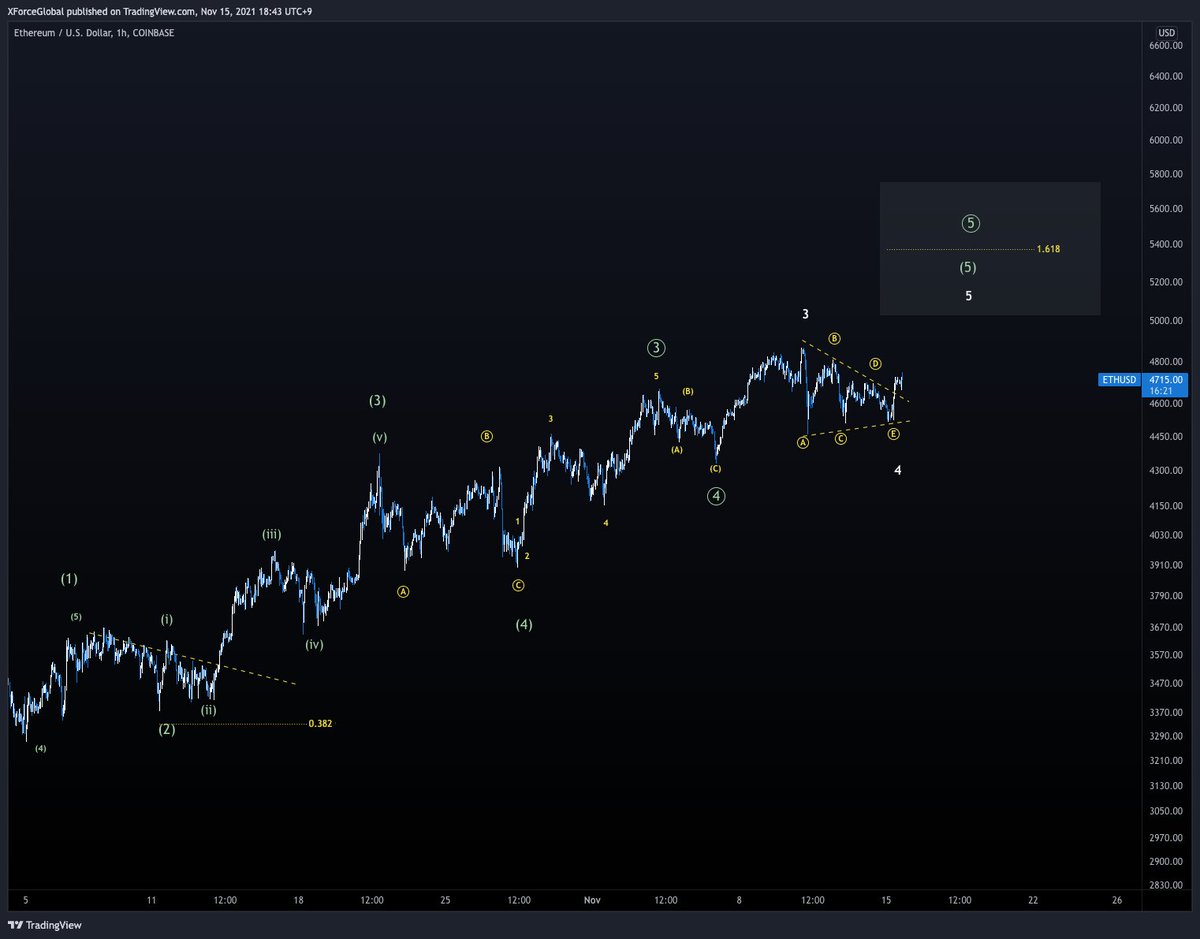The image size is (1200, 939).
Task: Click the small yellow (C) correction label
Action: coord(715,468)
